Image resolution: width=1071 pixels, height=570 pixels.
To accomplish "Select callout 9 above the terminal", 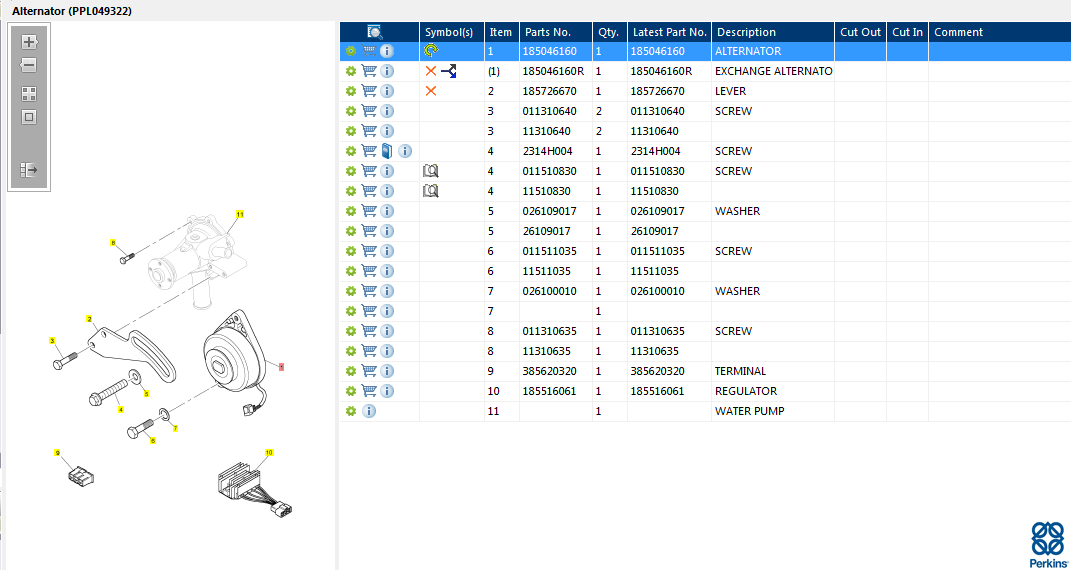I will coord(58,453).
